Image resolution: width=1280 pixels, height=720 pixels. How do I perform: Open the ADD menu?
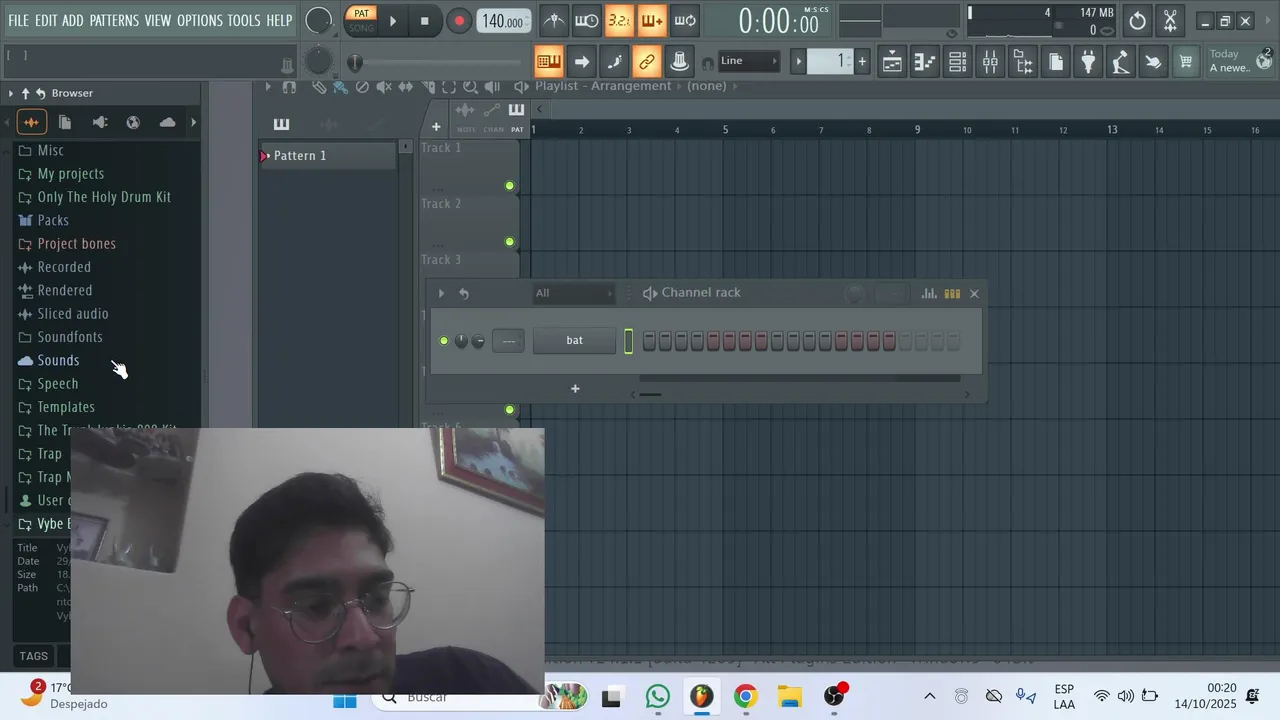(x=73, y=20)
